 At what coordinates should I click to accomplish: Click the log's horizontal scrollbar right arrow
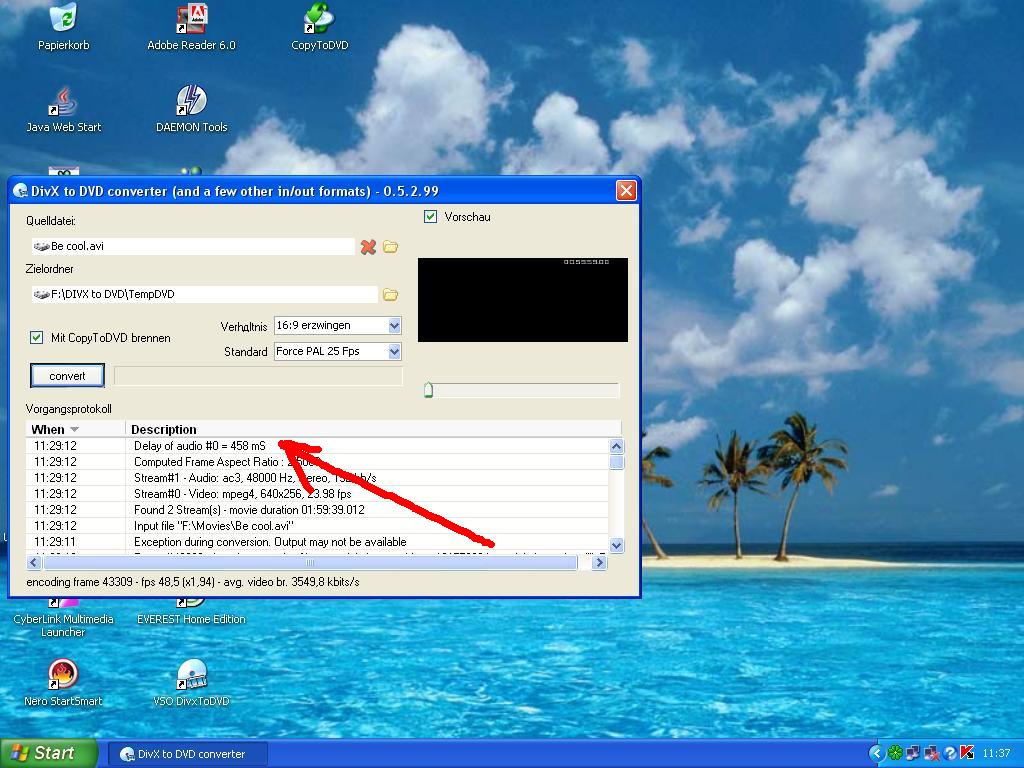point(598,562)
